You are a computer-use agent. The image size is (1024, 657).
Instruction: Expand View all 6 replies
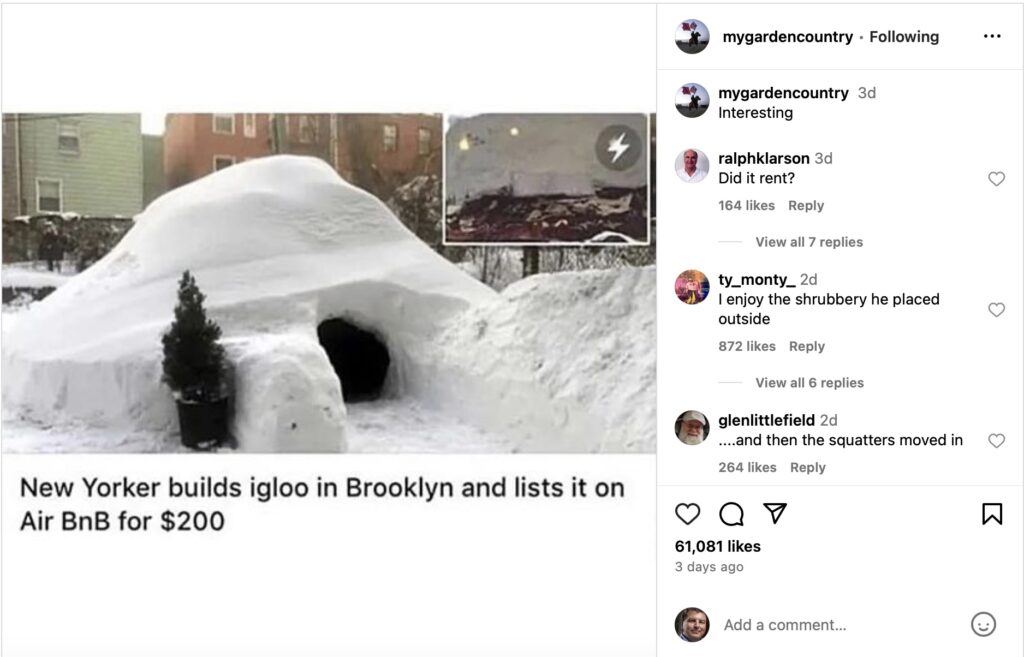(x=809, y=383)
